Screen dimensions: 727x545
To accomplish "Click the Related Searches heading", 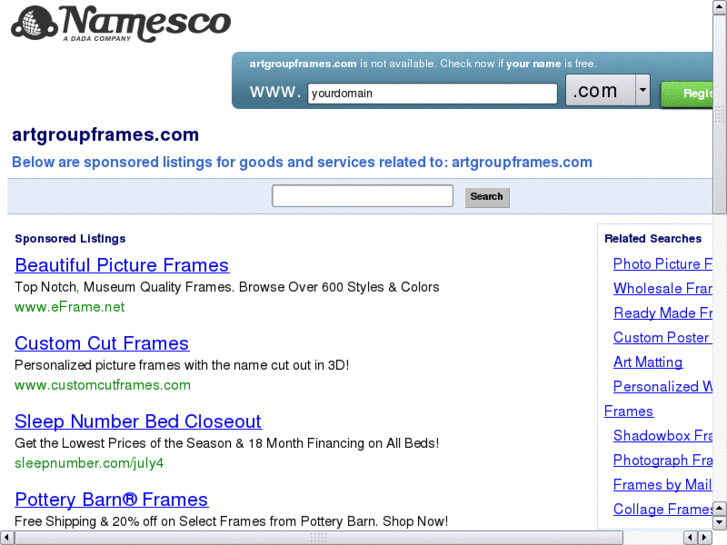I will click(653, 239).
